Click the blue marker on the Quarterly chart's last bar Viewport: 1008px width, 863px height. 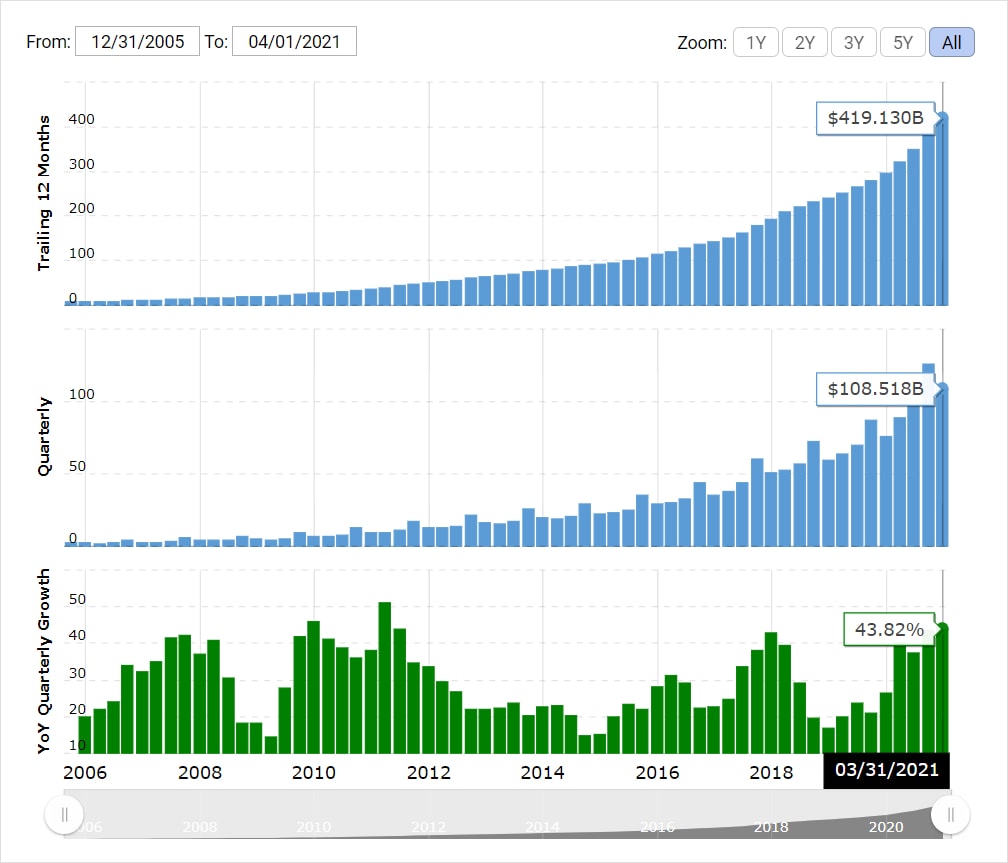pos(943,387)
